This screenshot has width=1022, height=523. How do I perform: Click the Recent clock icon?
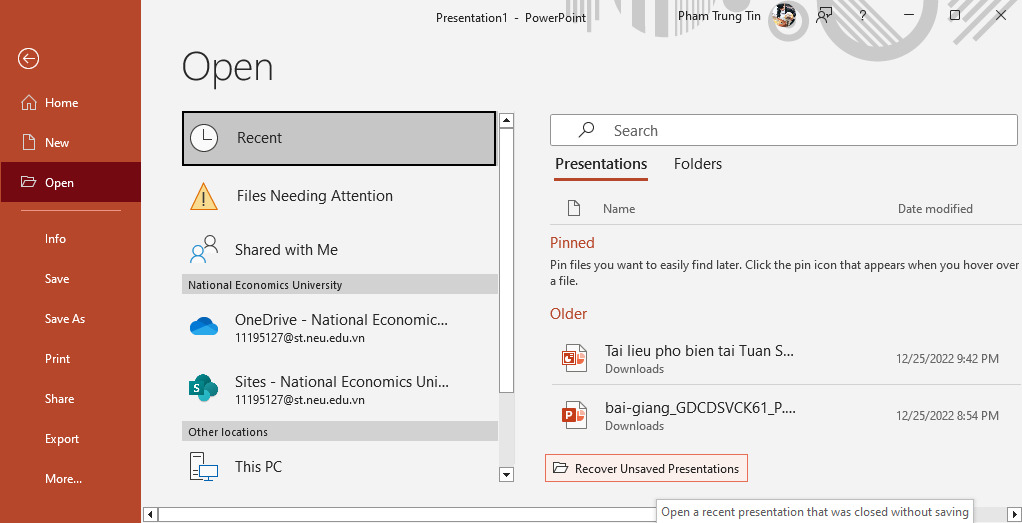(x=204, y=138)
